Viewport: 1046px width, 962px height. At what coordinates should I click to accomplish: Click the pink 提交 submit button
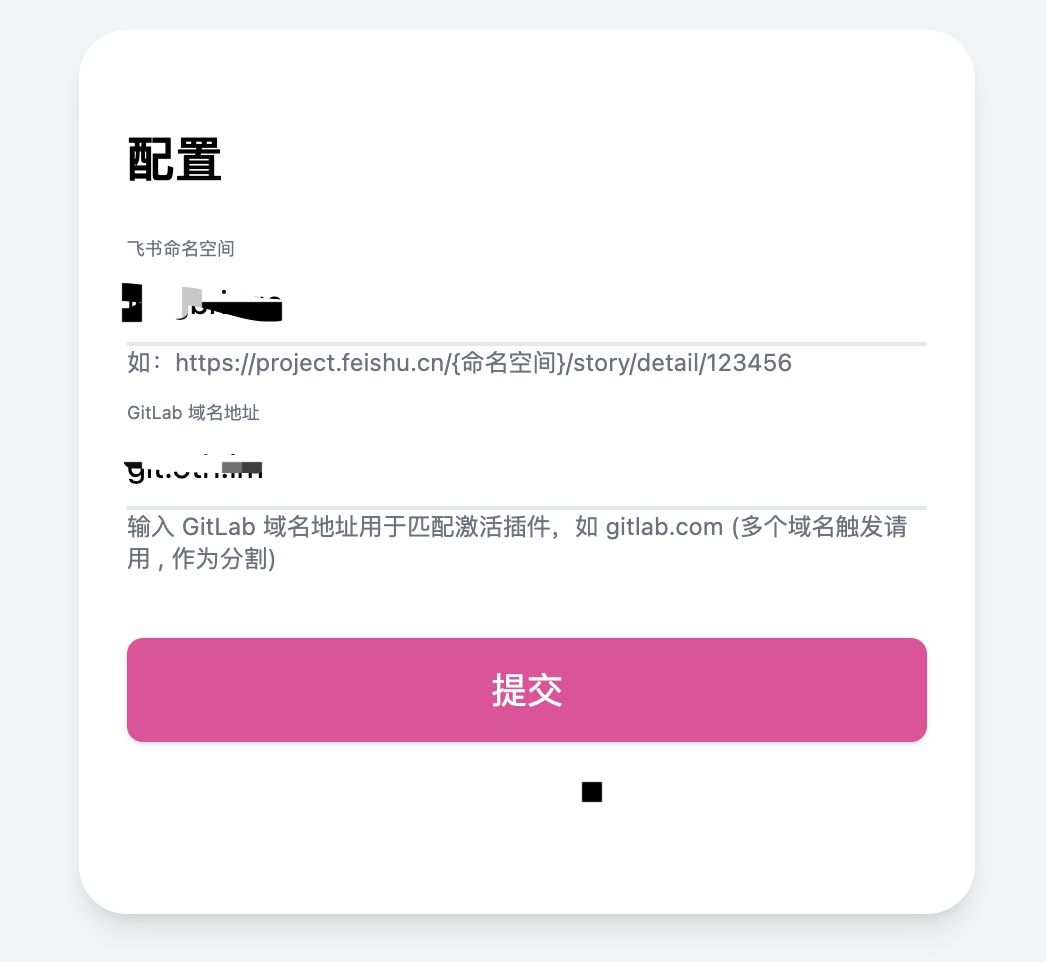[x=526, y=690]
